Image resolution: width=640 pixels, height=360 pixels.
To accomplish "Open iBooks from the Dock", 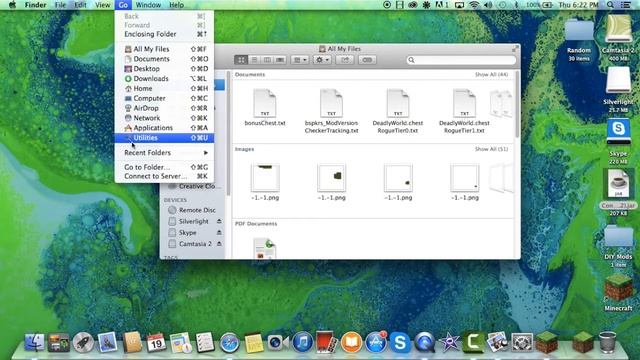I will tap(351, 342).
